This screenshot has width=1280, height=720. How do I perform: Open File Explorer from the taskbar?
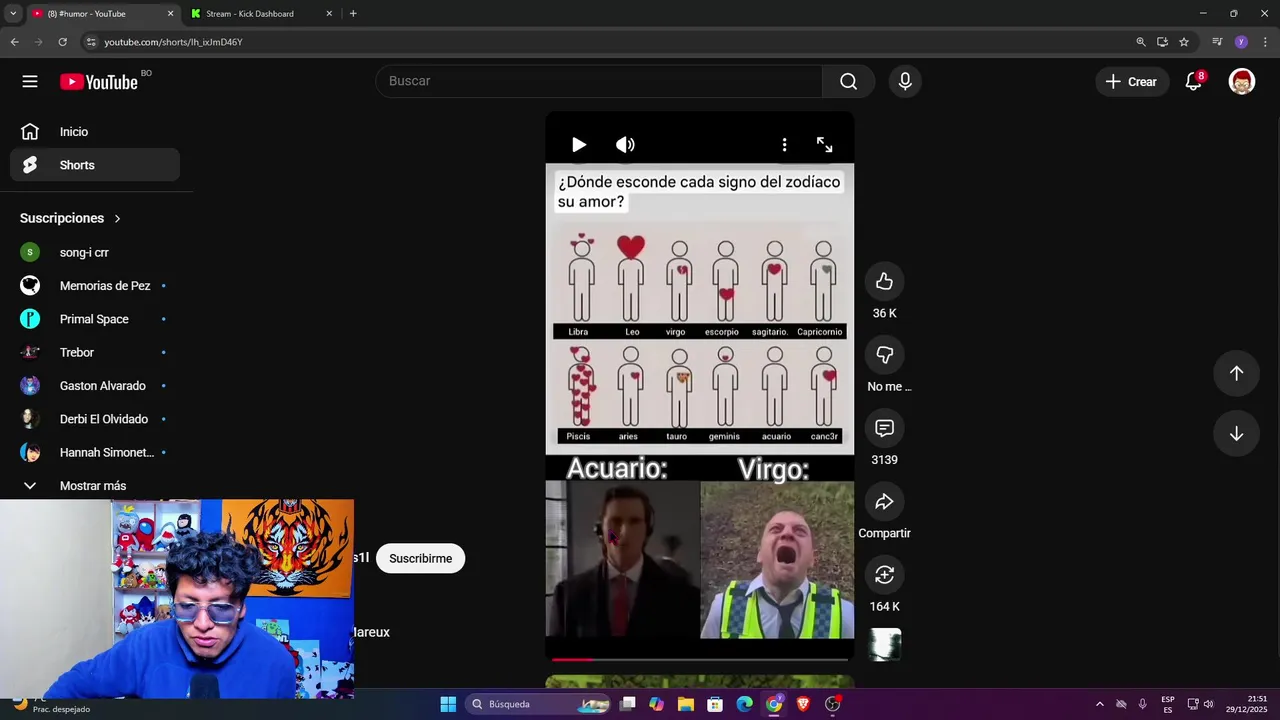(686, 704)
